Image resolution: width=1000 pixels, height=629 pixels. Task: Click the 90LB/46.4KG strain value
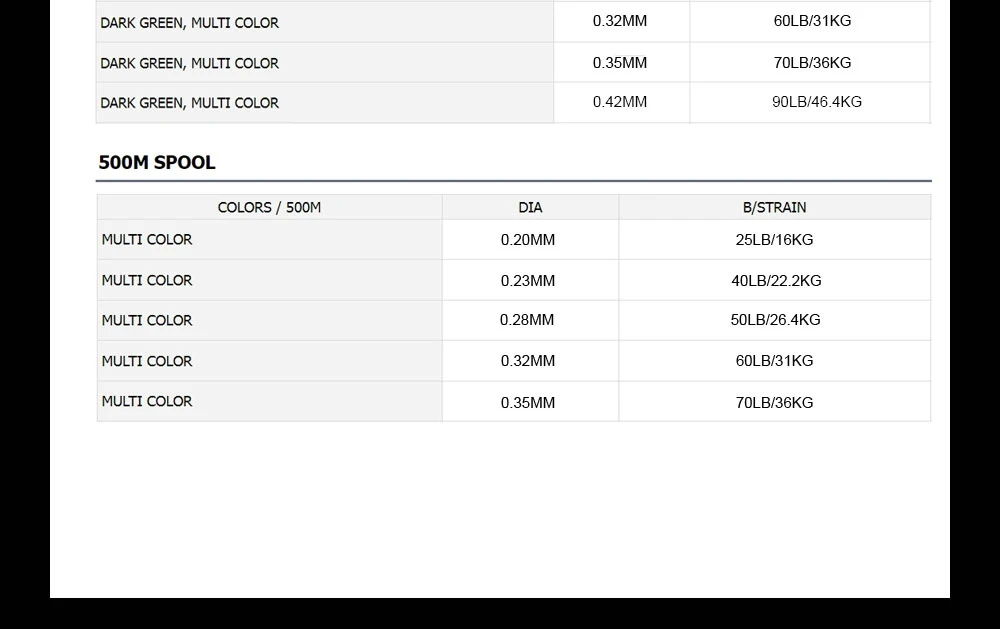pos(816,102)
